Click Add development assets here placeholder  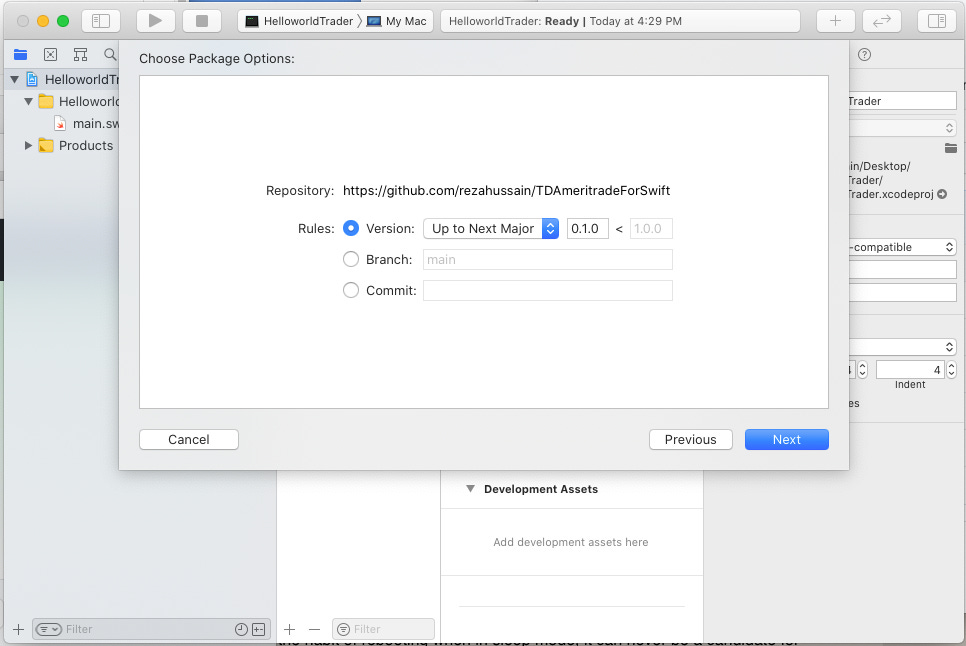570,542
